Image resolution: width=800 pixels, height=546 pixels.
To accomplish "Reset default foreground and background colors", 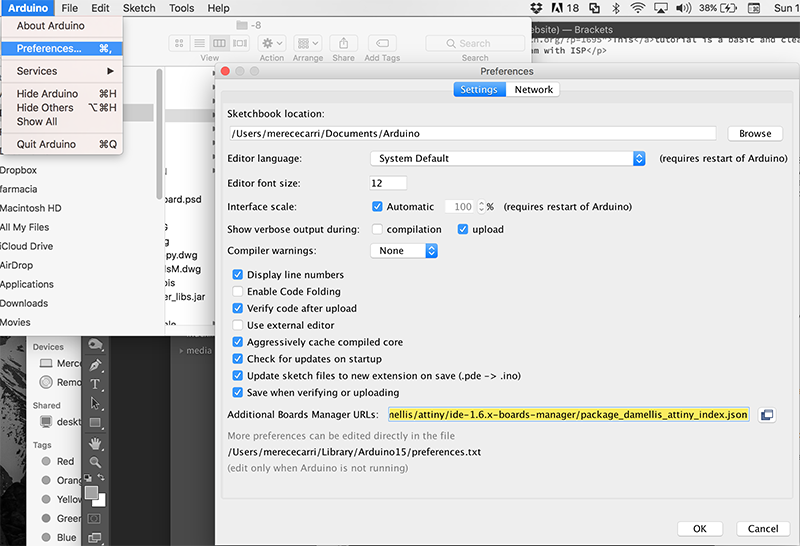I will coord(88,478).
